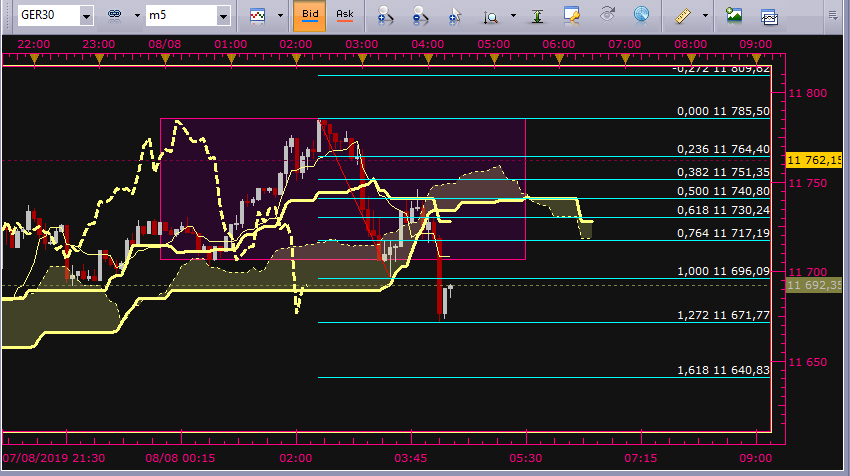
Task: Expand the ruler tool options arrow
Action: point(705,16)
